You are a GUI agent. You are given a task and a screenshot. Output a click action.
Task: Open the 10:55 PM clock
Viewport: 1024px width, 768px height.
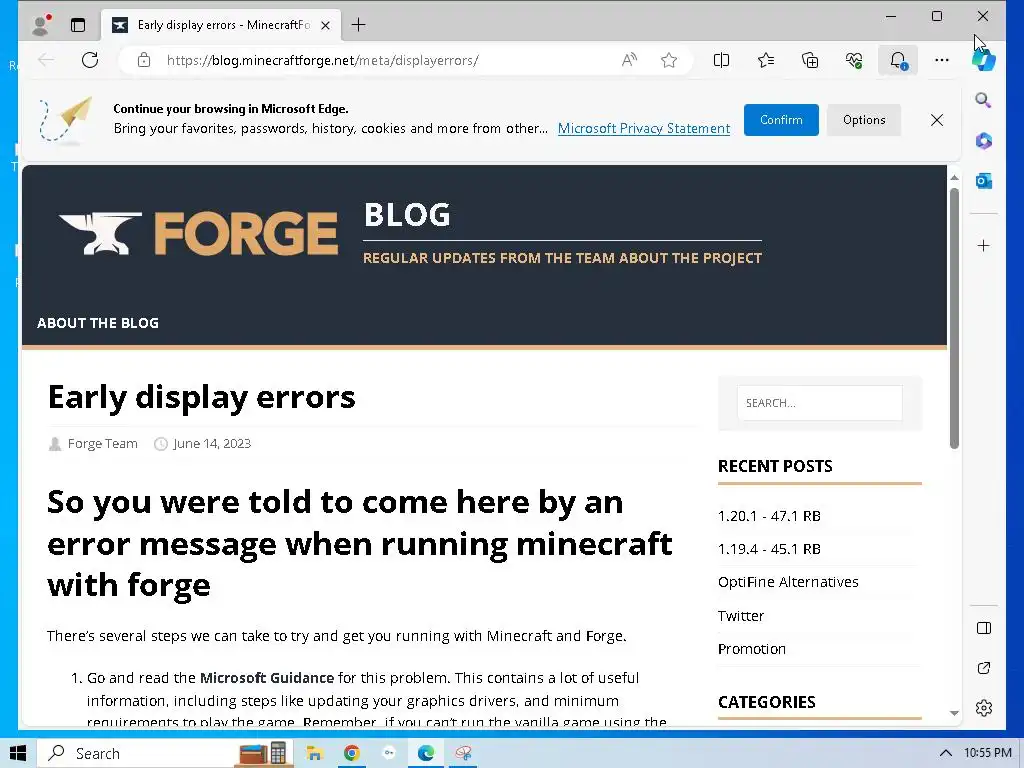(x=987, y=753)
